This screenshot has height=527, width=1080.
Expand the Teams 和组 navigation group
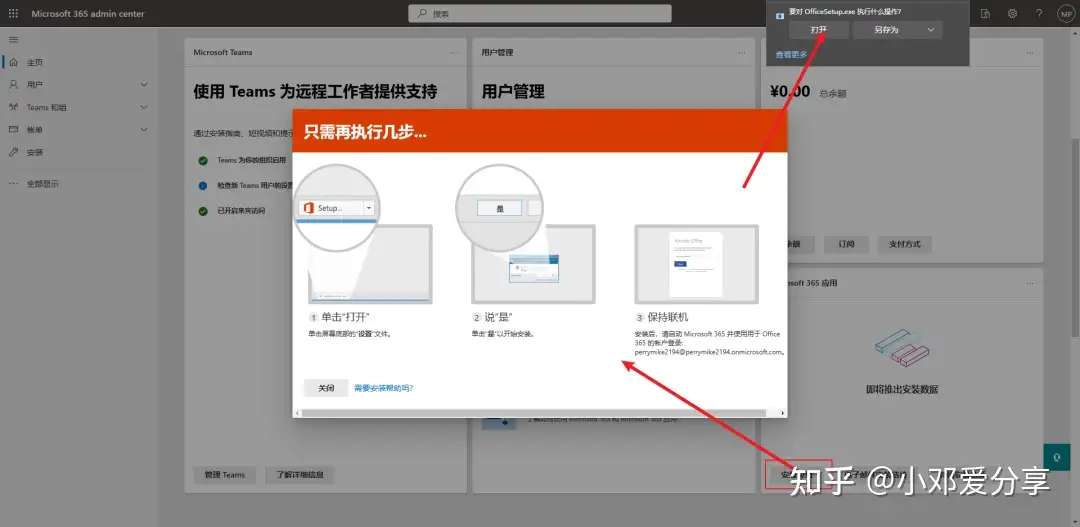(144, 107)
